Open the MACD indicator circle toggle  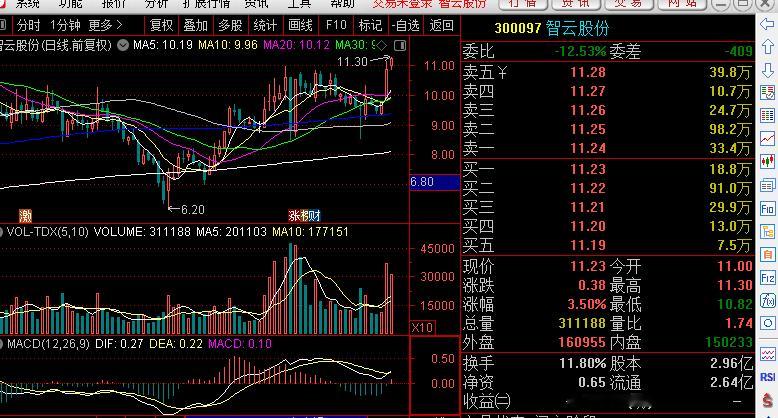tap(1, 344)
